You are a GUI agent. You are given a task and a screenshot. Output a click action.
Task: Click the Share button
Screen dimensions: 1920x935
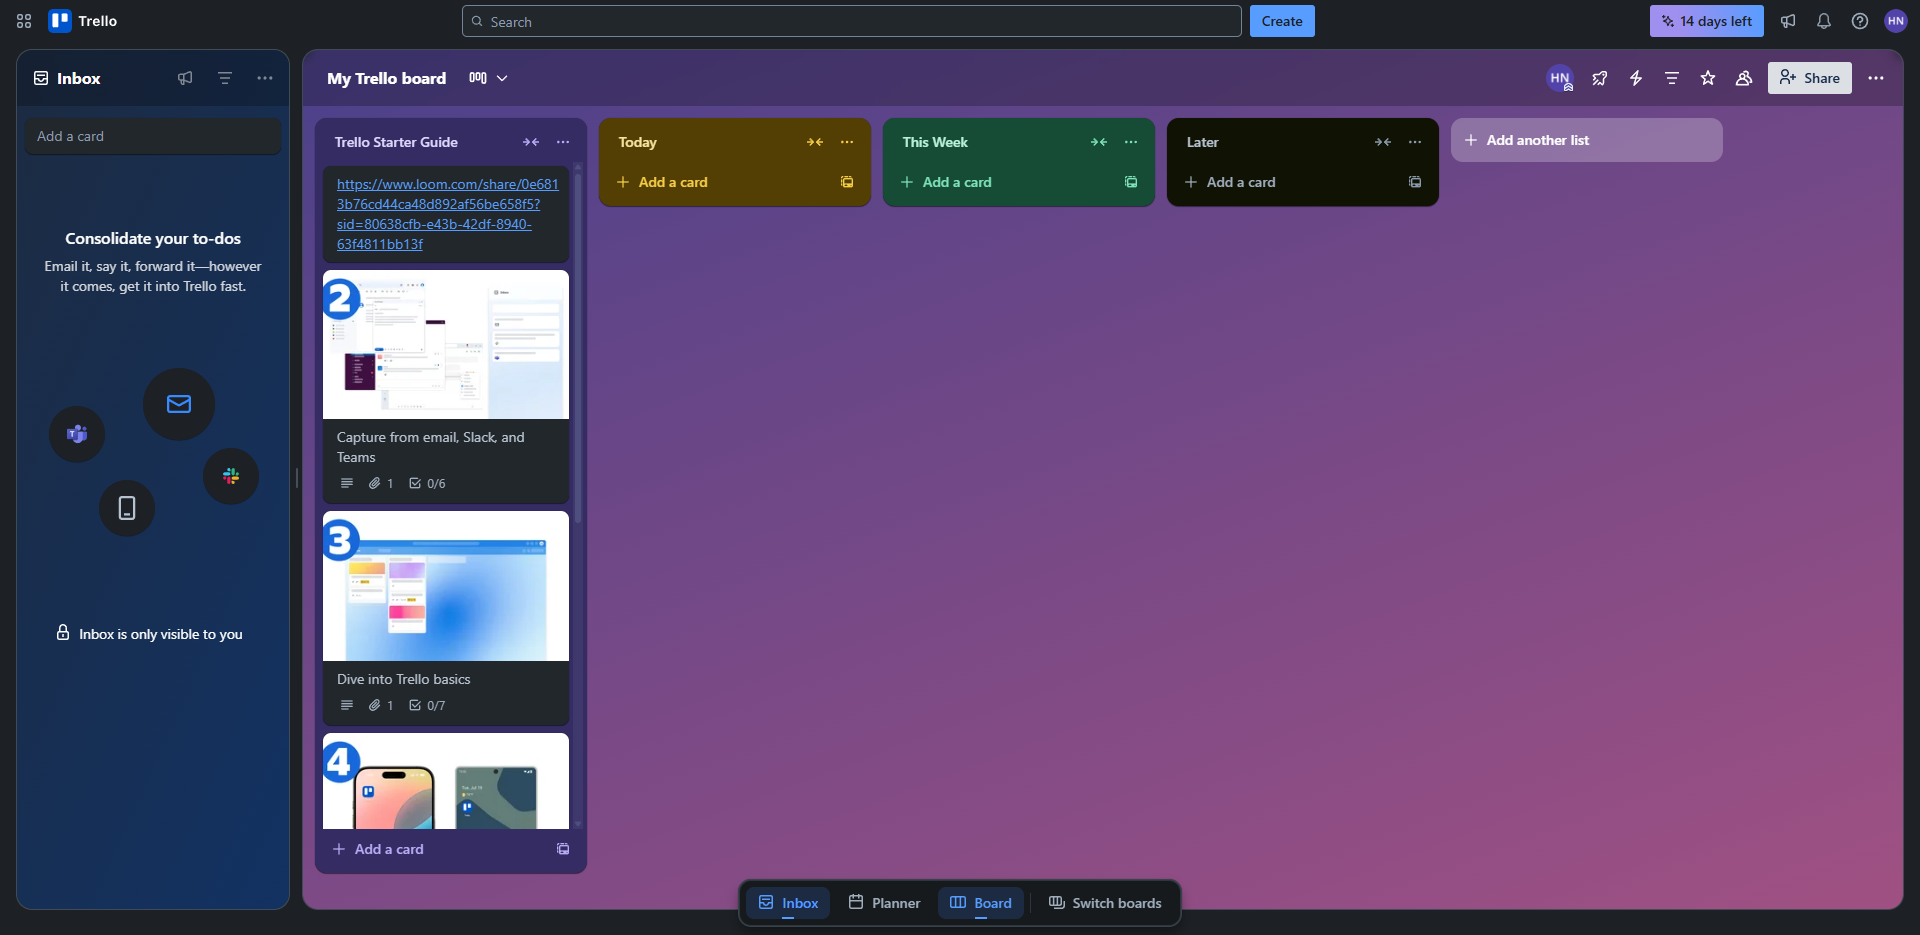tap(1810, 78)
